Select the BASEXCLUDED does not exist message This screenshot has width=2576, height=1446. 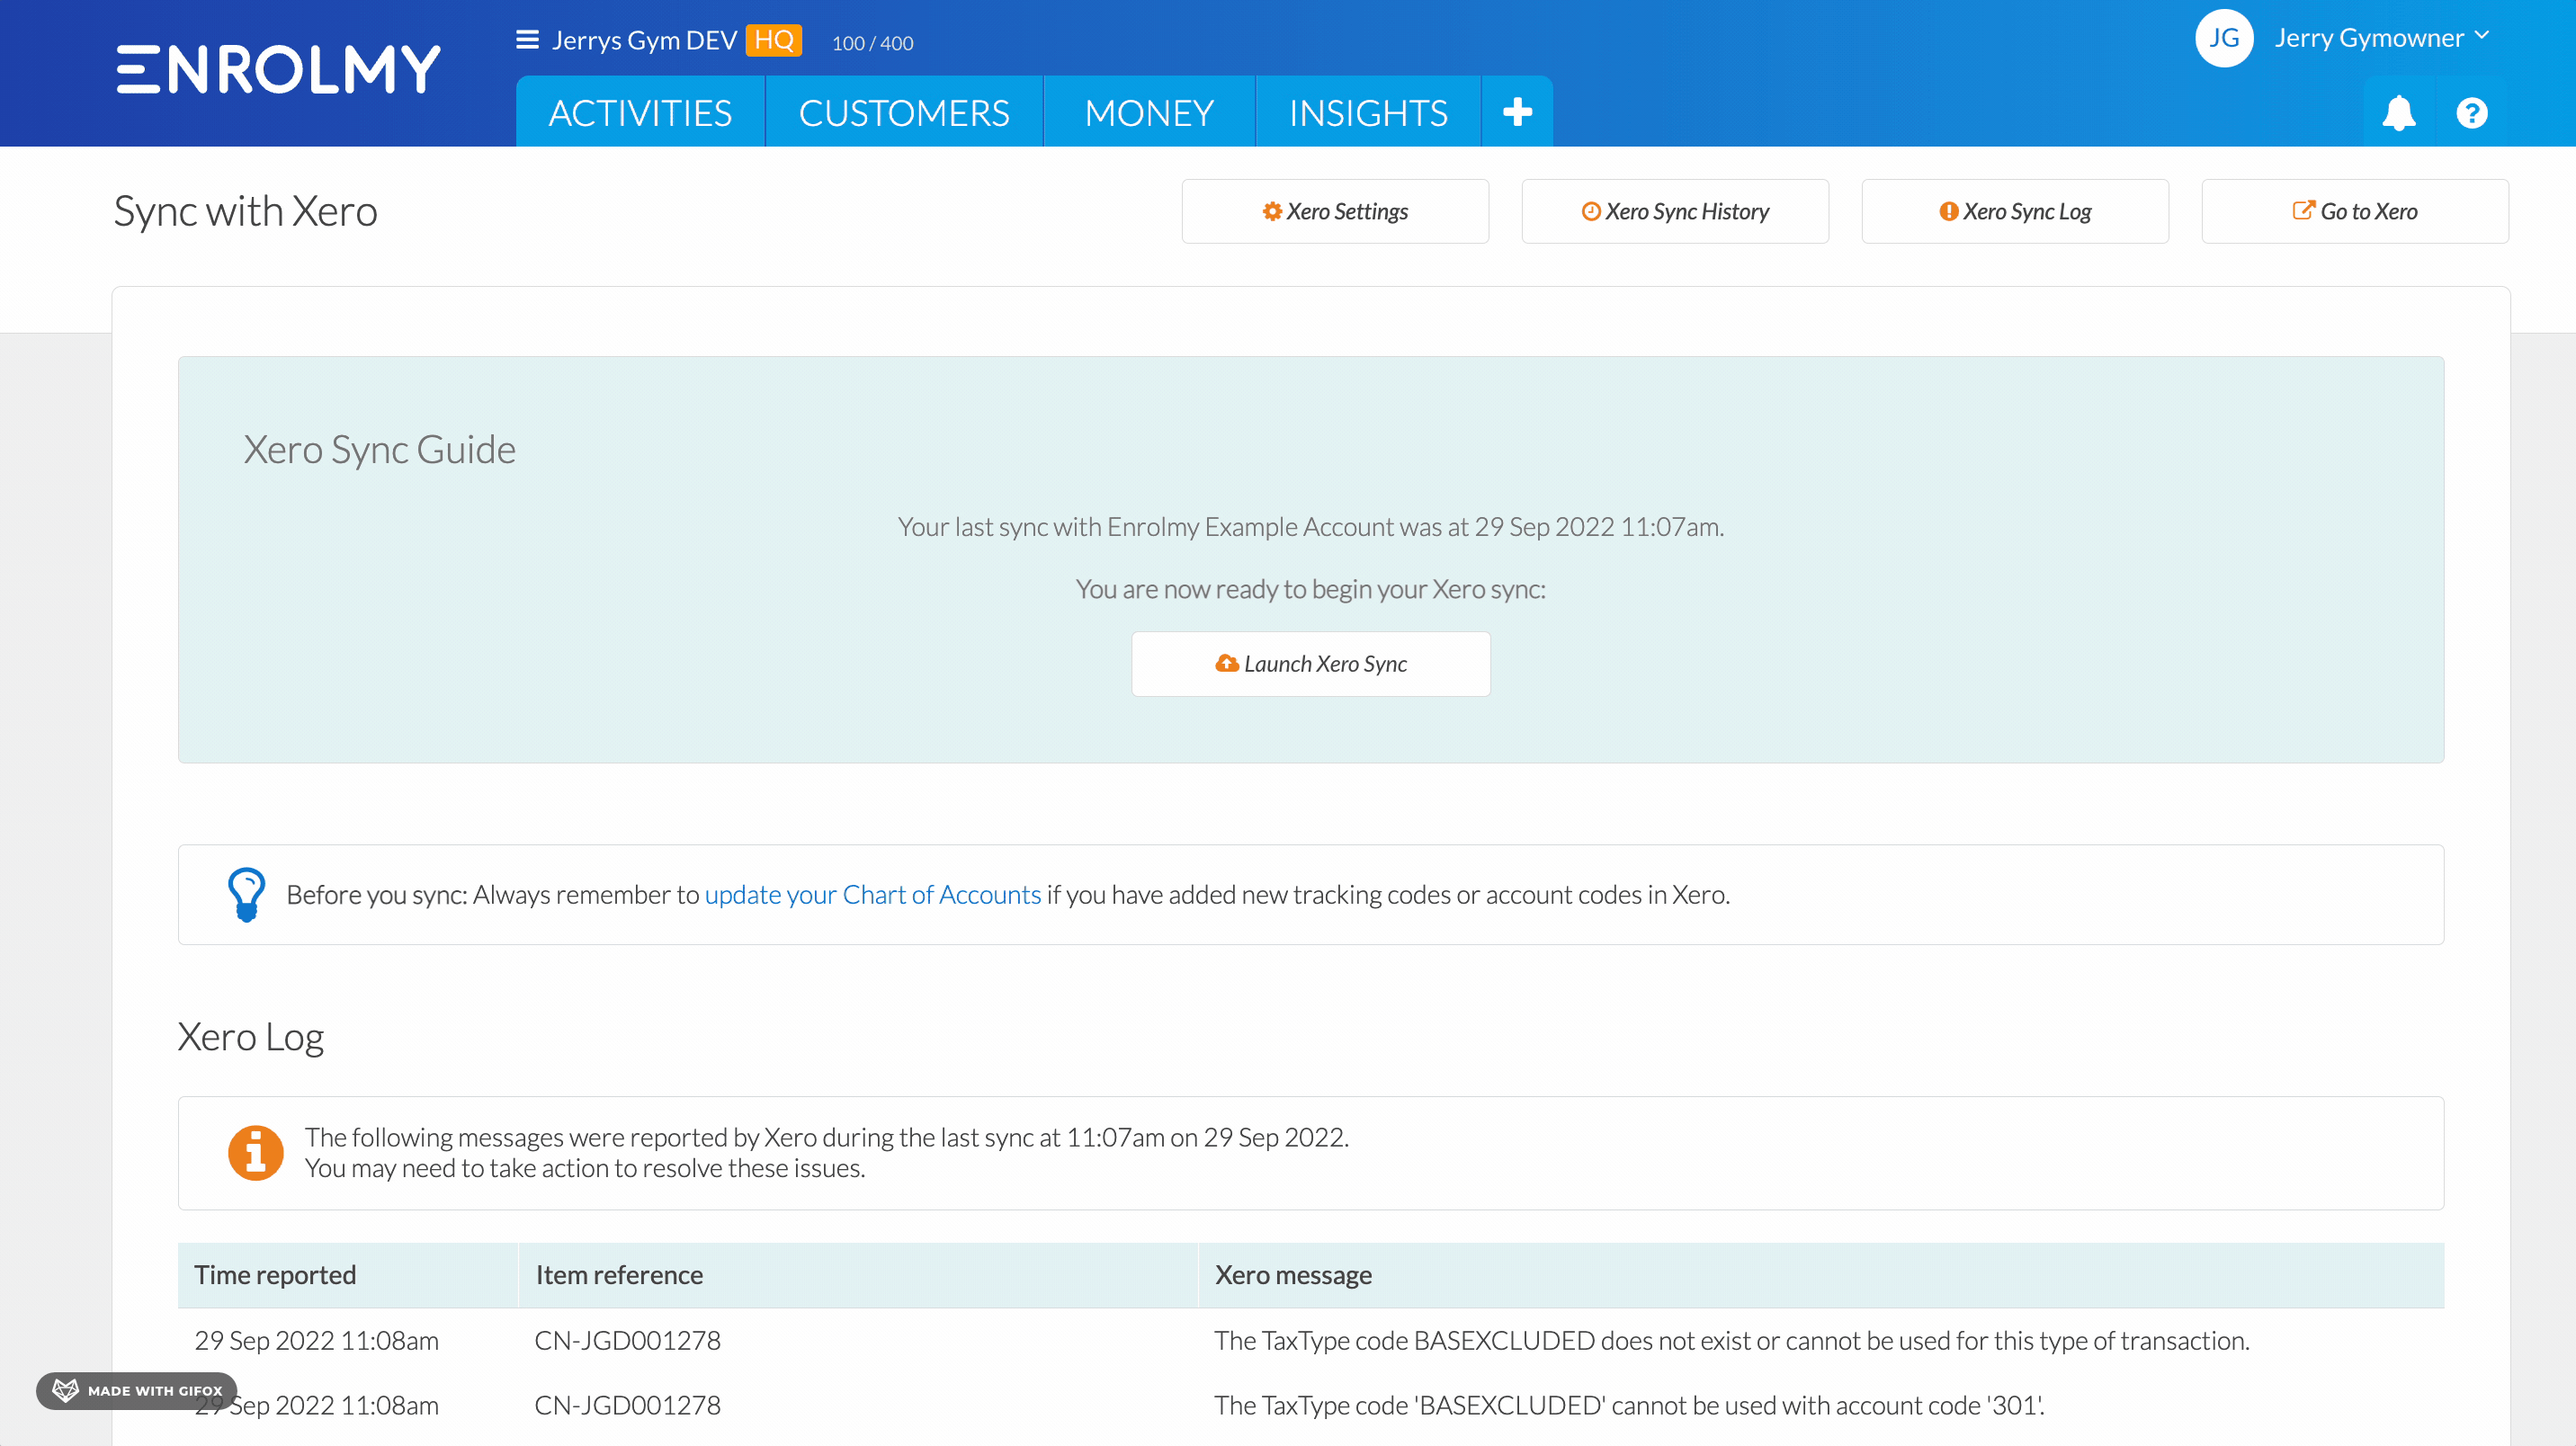1732,1340
